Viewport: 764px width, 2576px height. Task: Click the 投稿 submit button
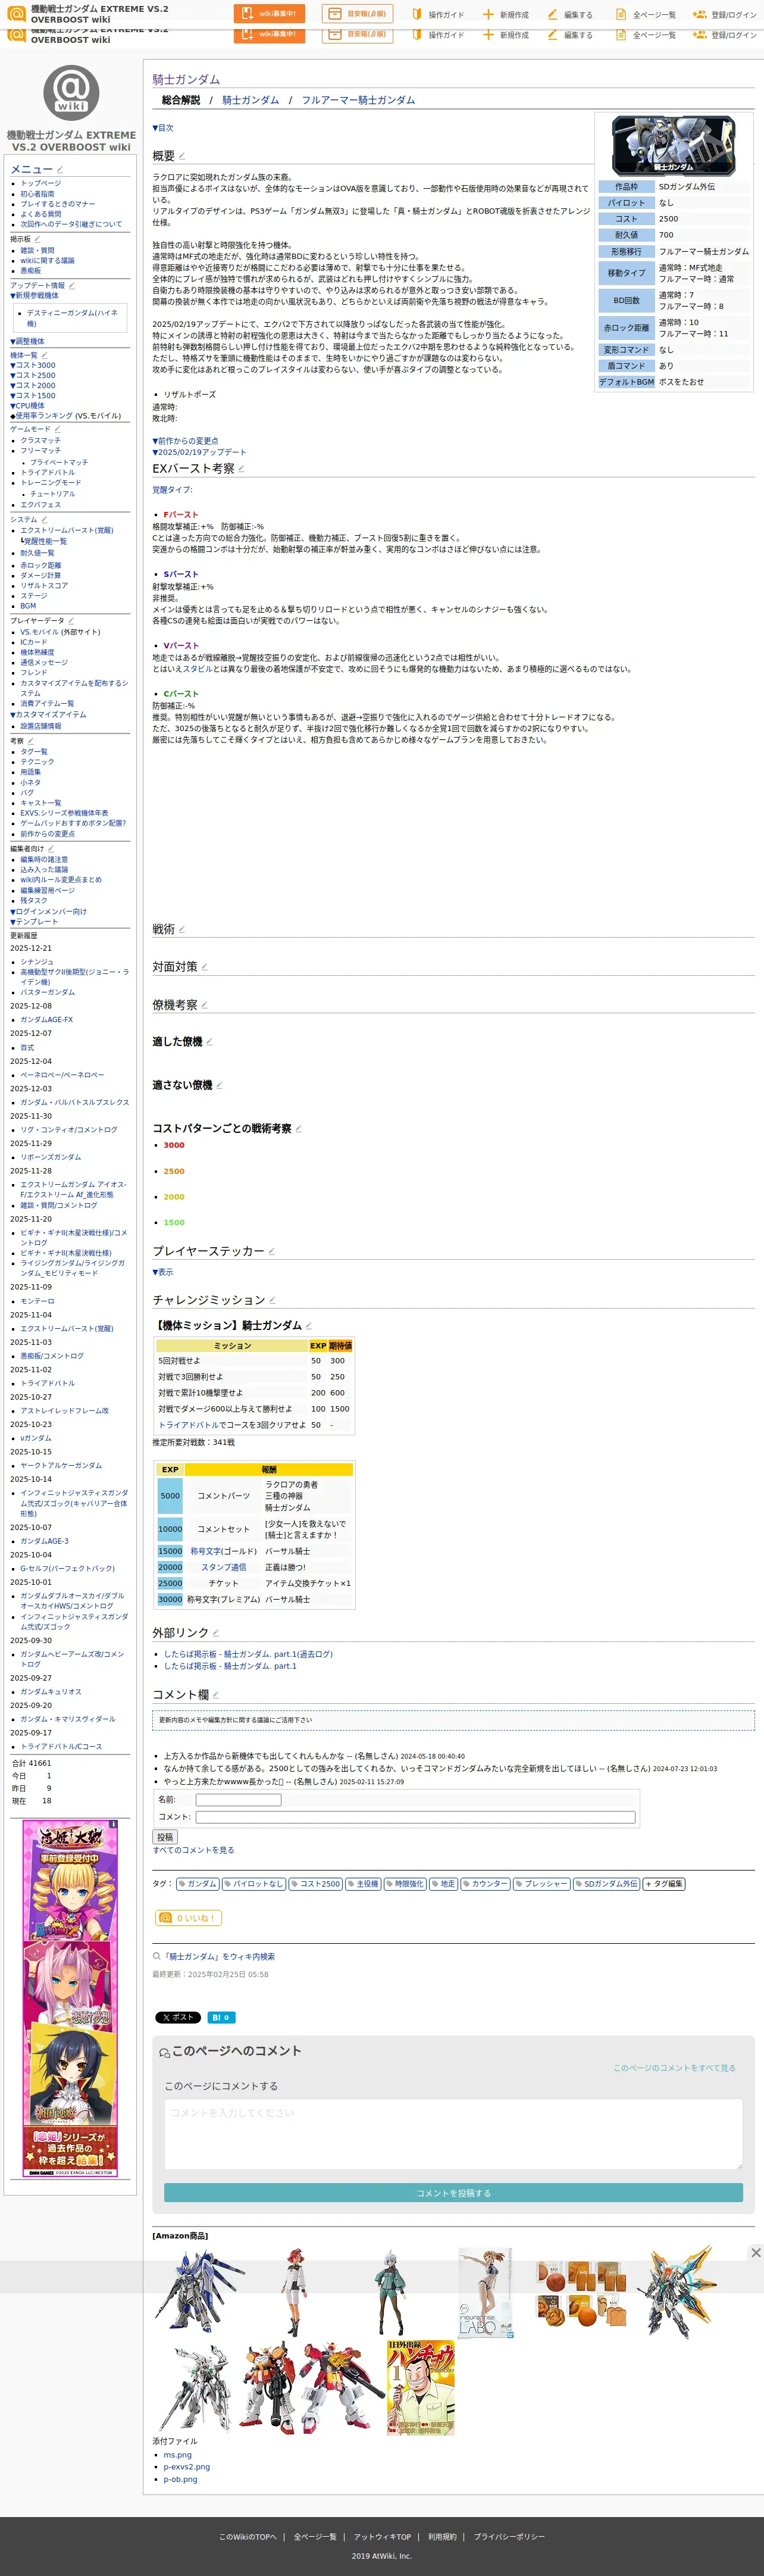[x=165, y=1837]
